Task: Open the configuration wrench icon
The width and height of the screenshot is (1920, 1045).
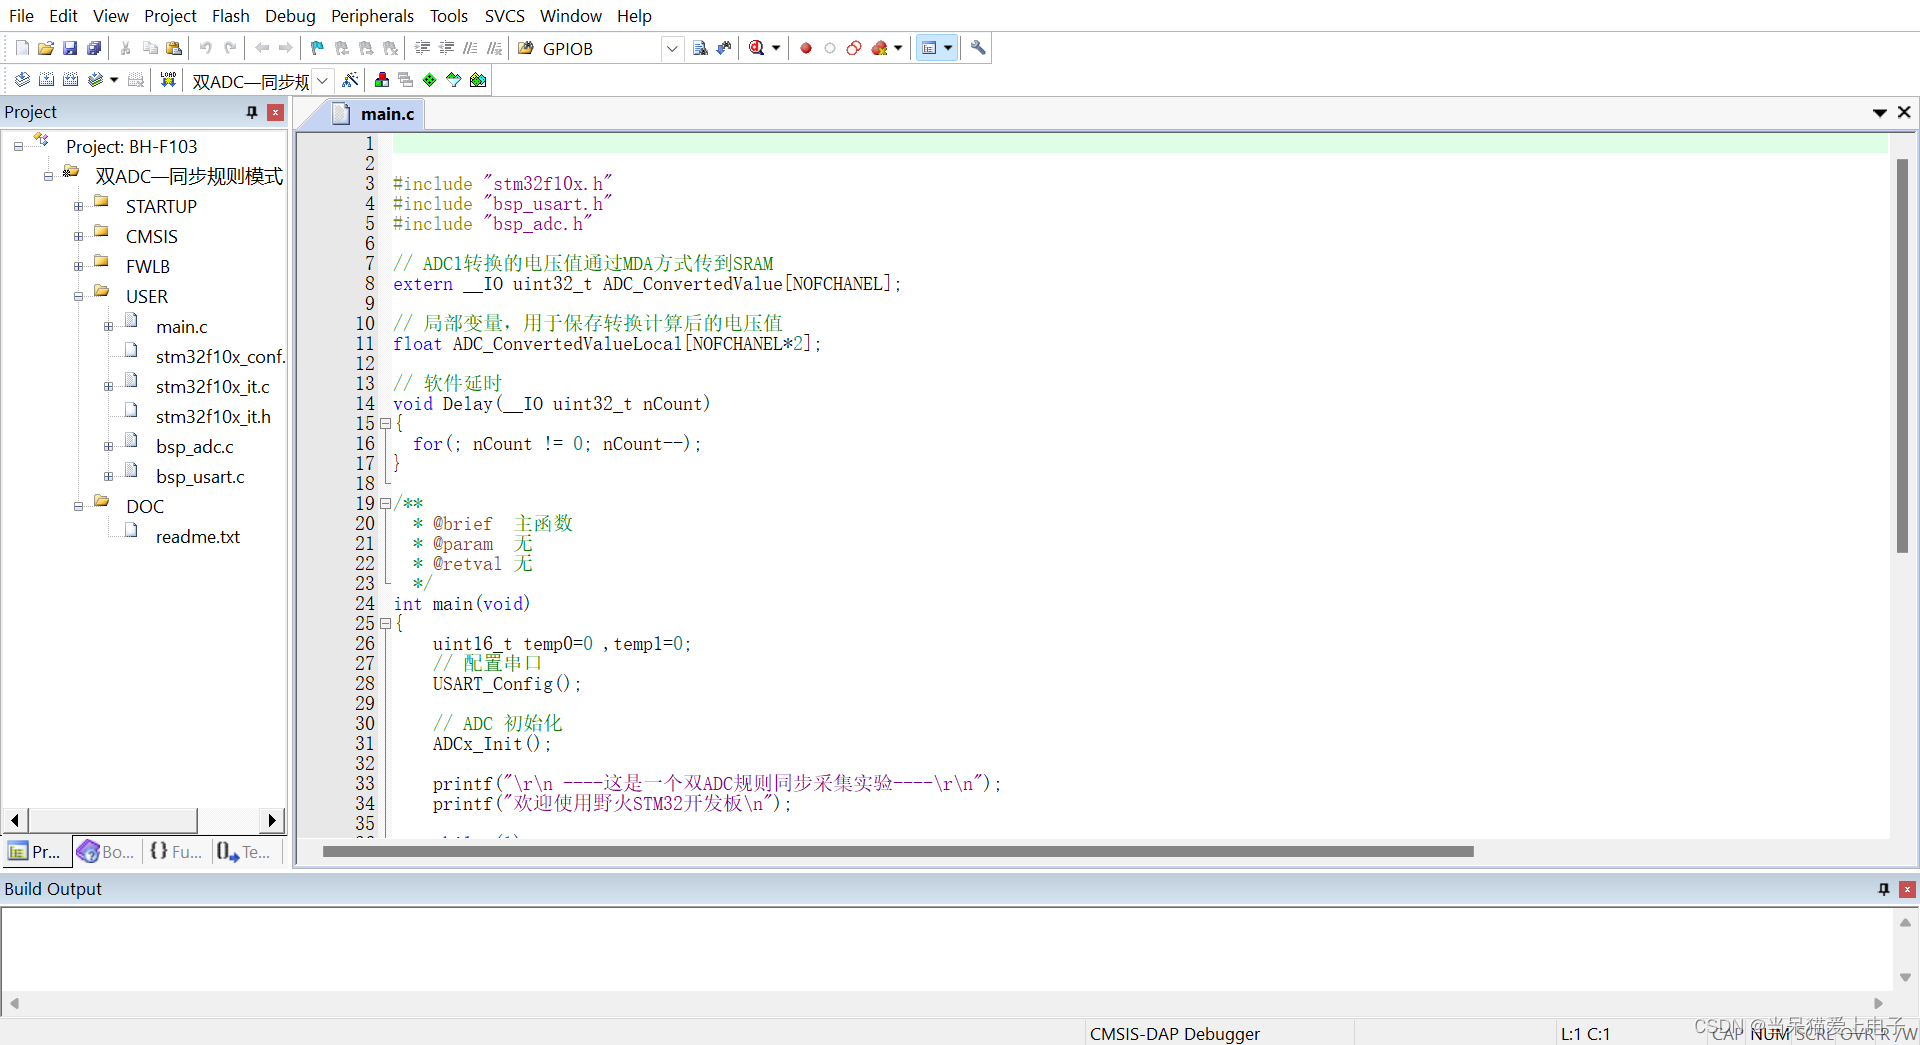Action: click(978, 48)
